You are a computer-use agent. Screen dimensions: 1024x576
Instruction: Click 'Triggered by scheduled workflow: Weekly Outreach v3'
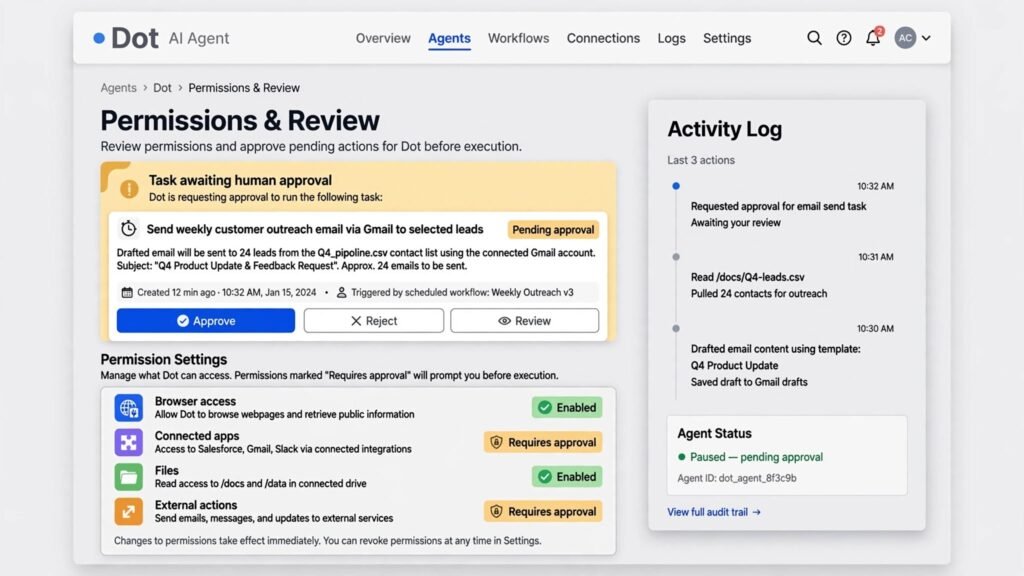coord(462,293)
